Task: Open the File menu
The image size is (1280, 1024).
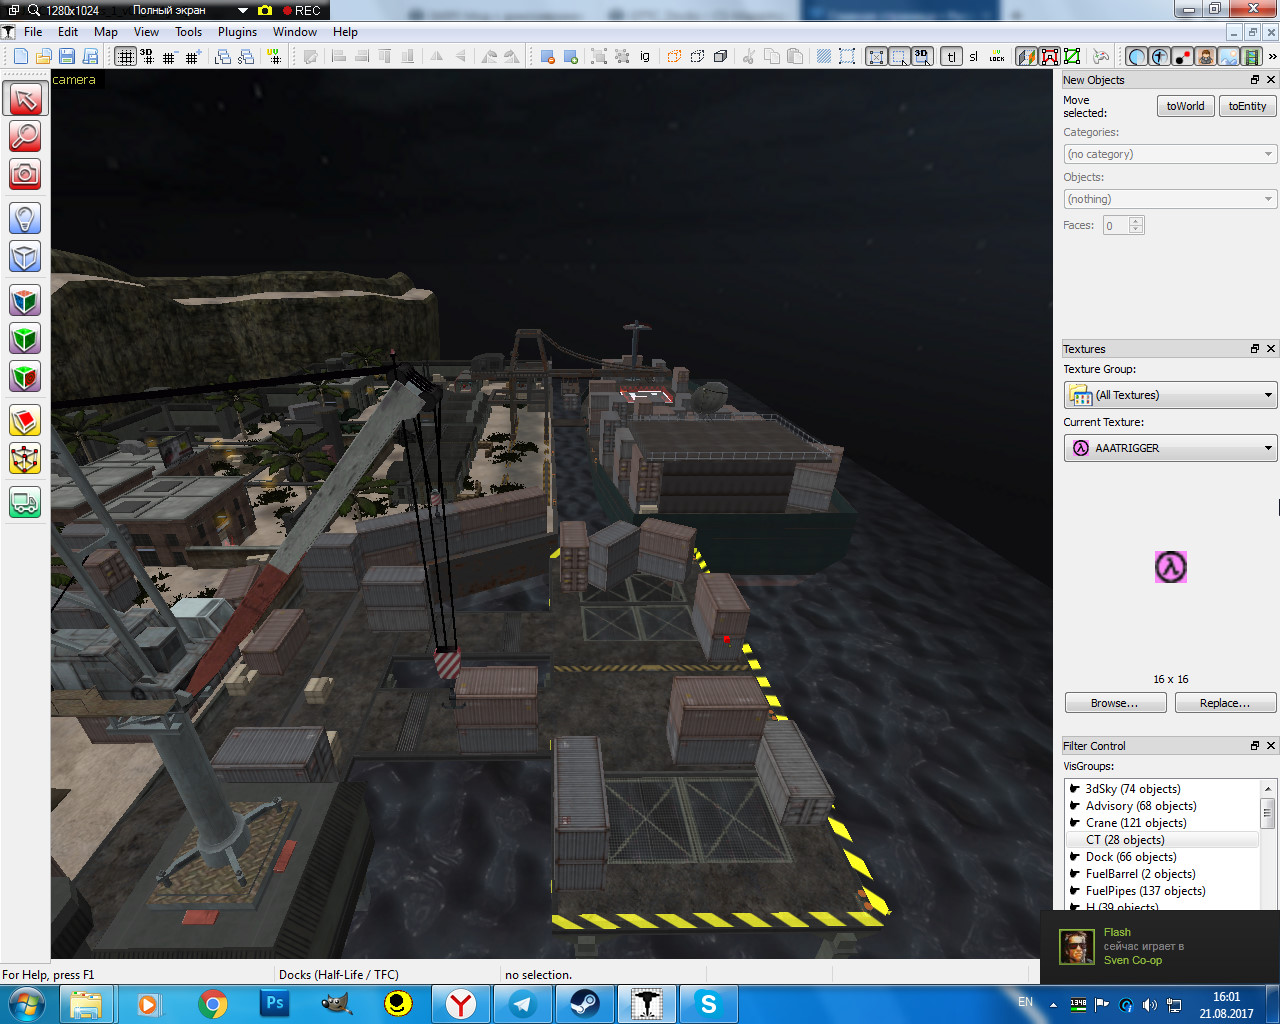Action: tap(33, 32)
